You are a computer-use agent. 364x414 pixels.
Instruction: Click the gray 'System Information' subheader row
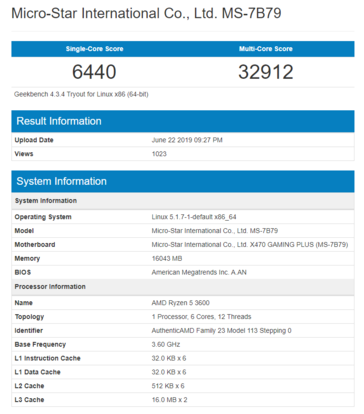pos(183,201)
